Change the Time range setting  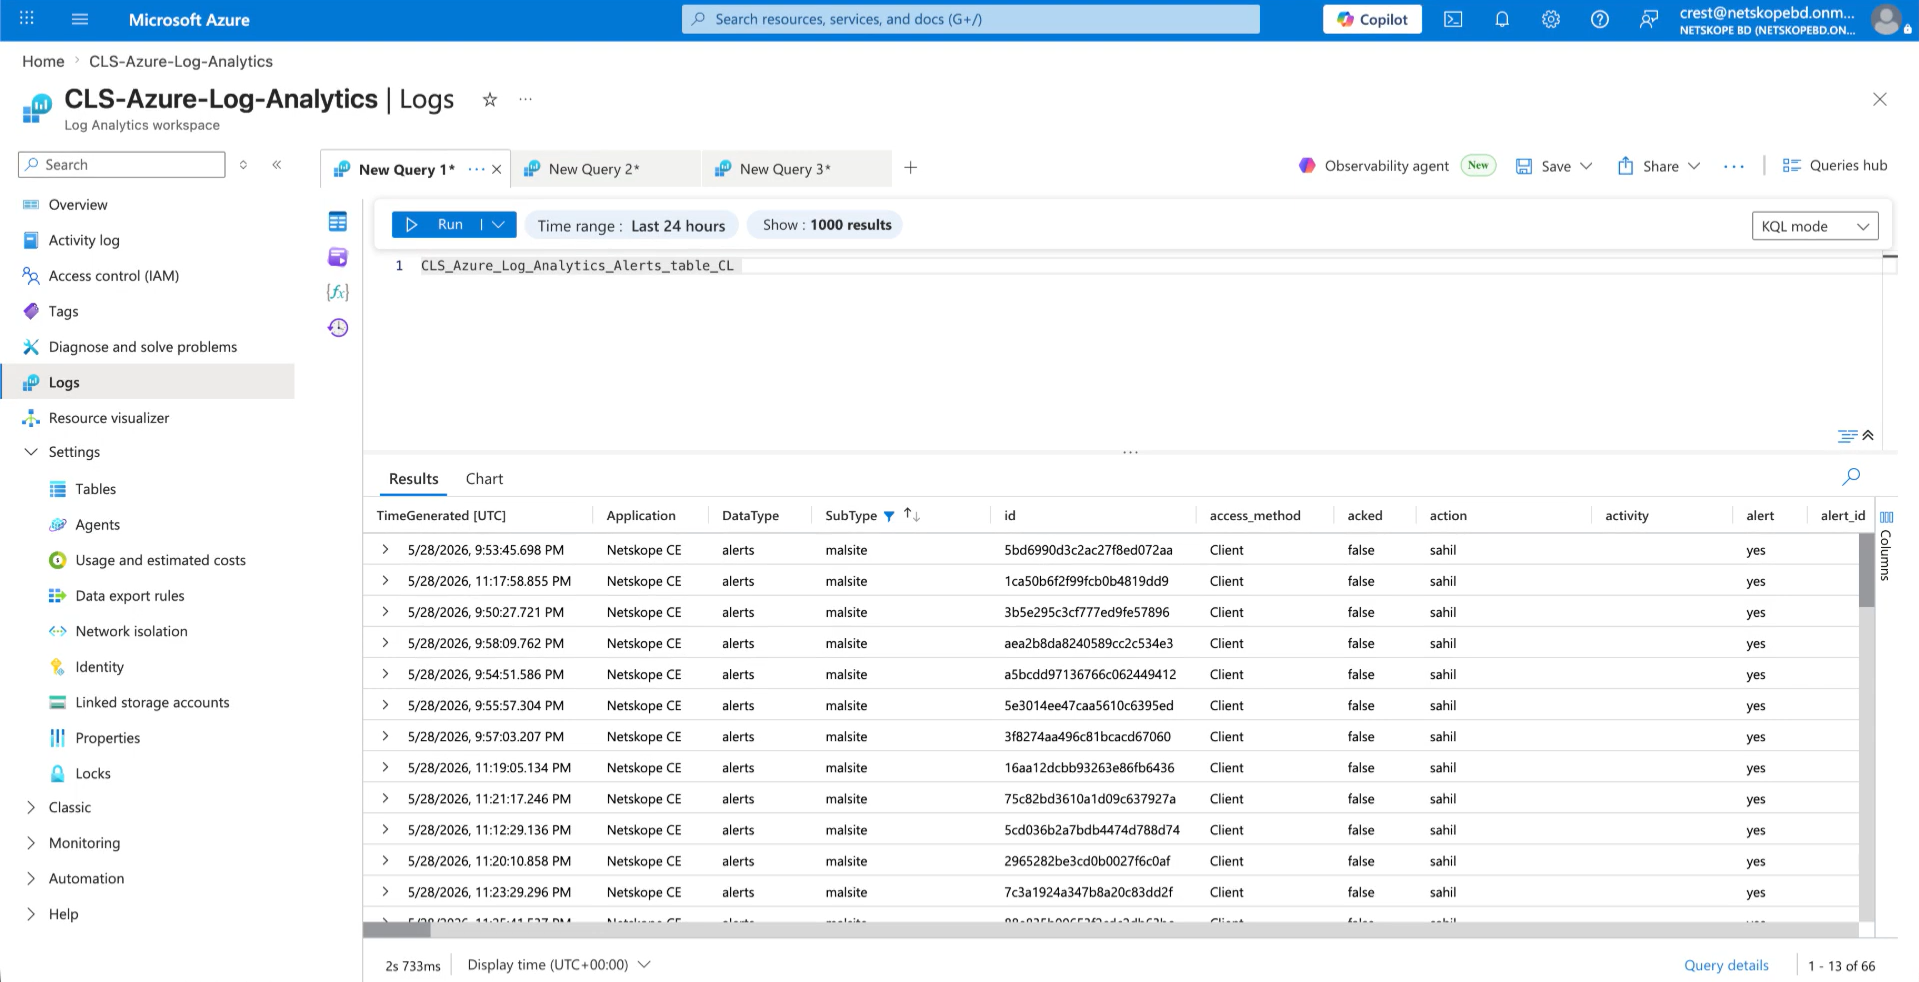[631, 225]
